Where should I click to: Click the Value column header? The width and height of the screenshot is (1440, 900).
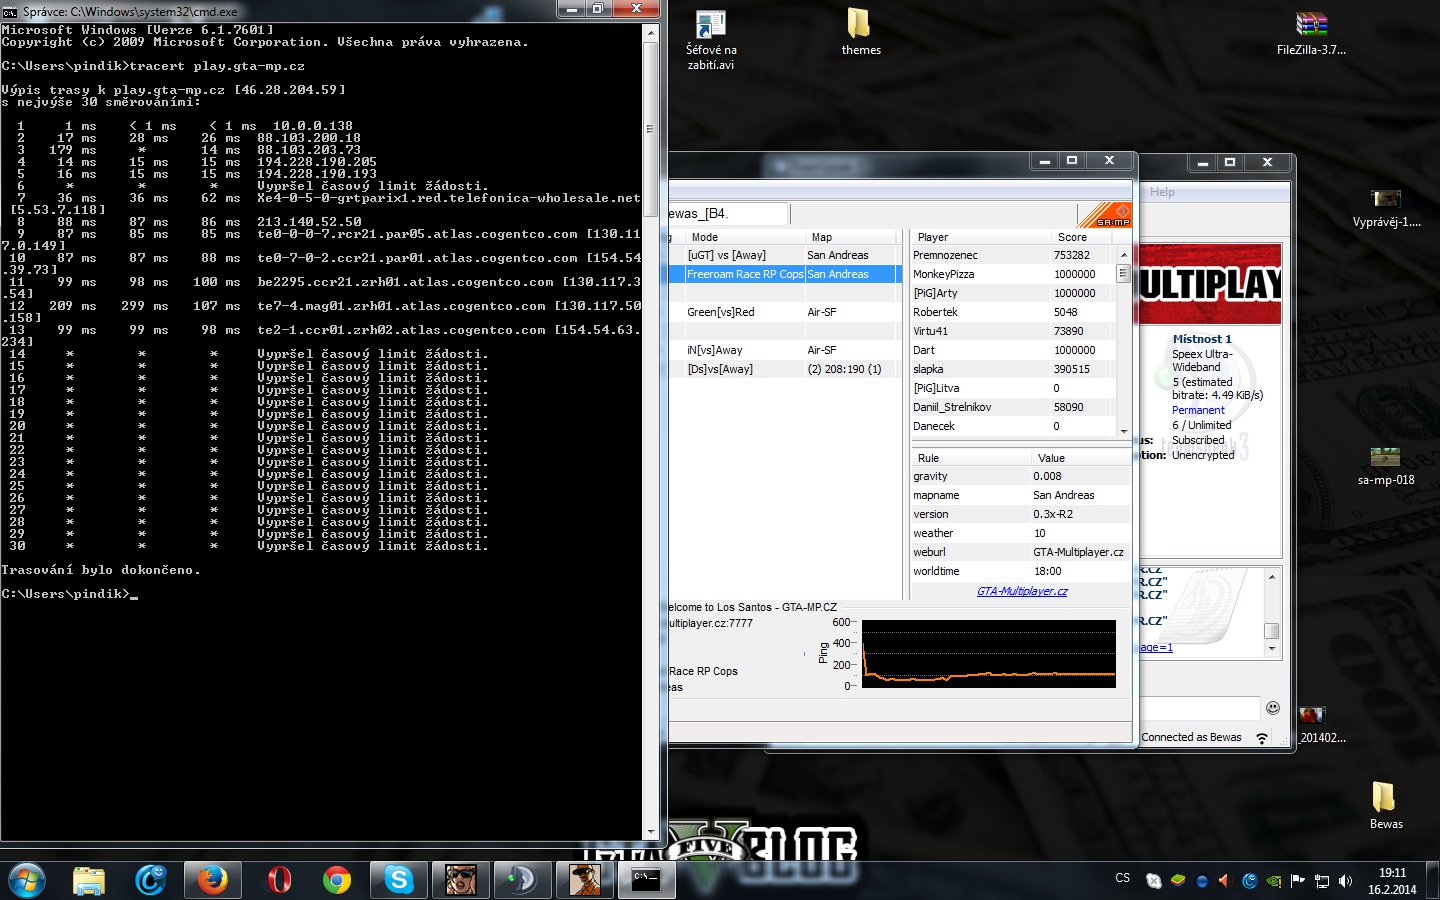coord(1080,458)
